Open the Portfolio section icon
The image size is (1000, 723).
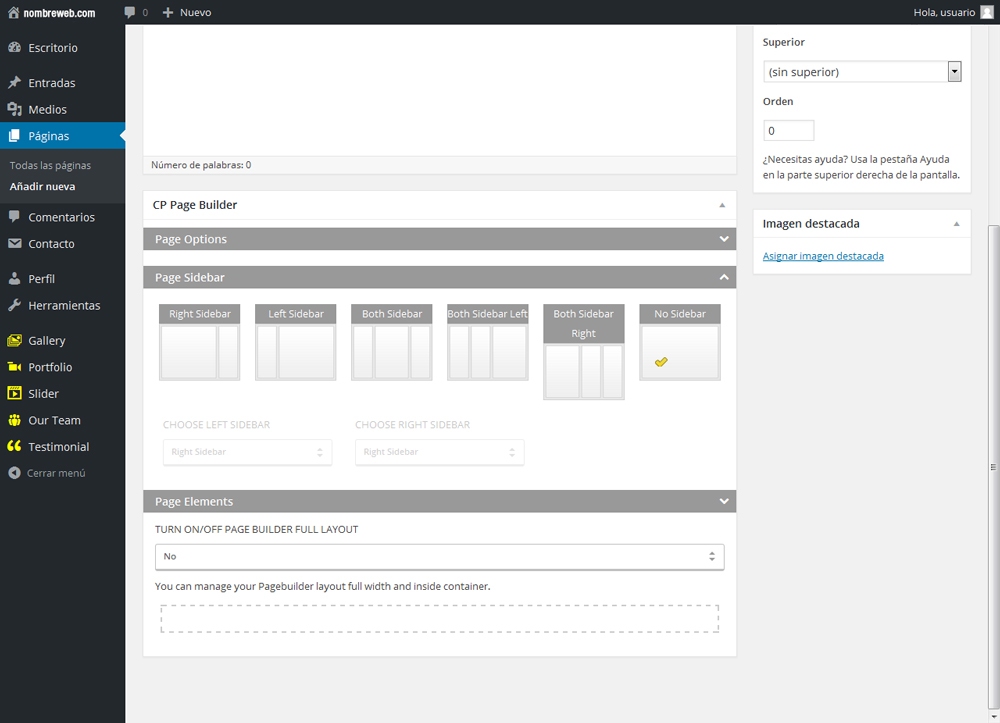tap(14, 367)
